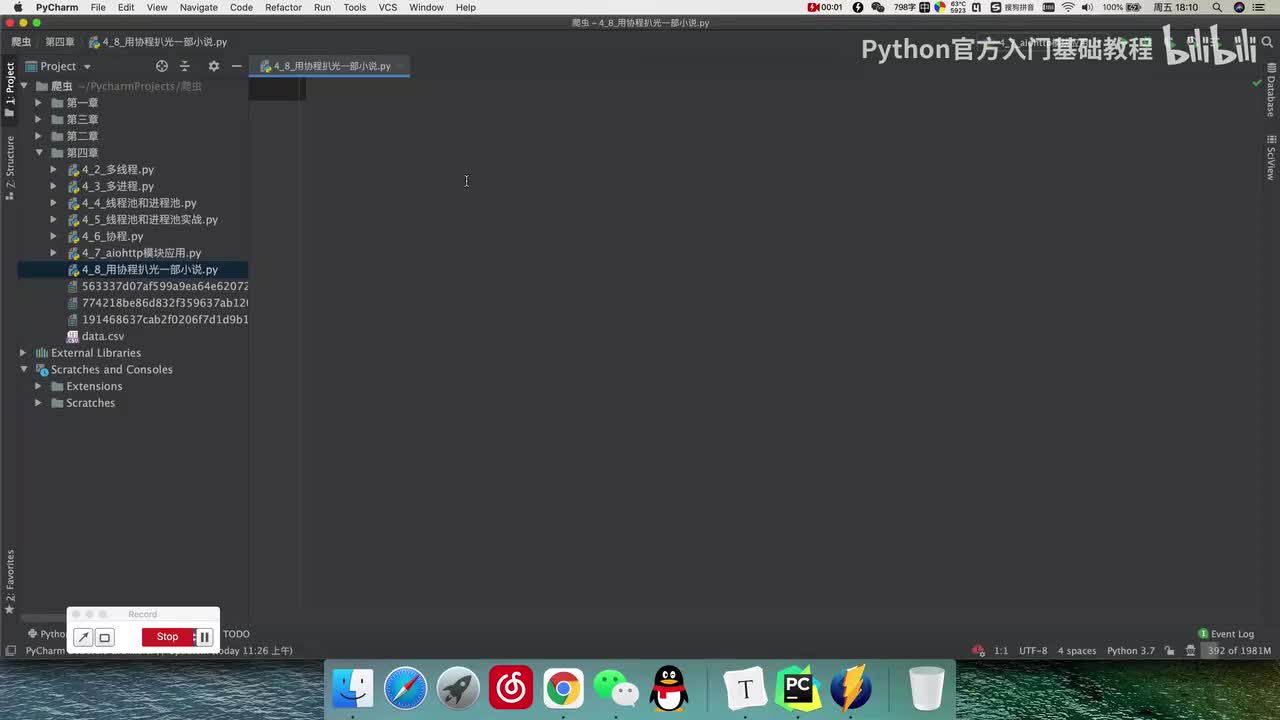Open QQ penguin icon in Dock
Image resolution: width=1280 pixels, height=720 pixels.
tap(669, 689)
